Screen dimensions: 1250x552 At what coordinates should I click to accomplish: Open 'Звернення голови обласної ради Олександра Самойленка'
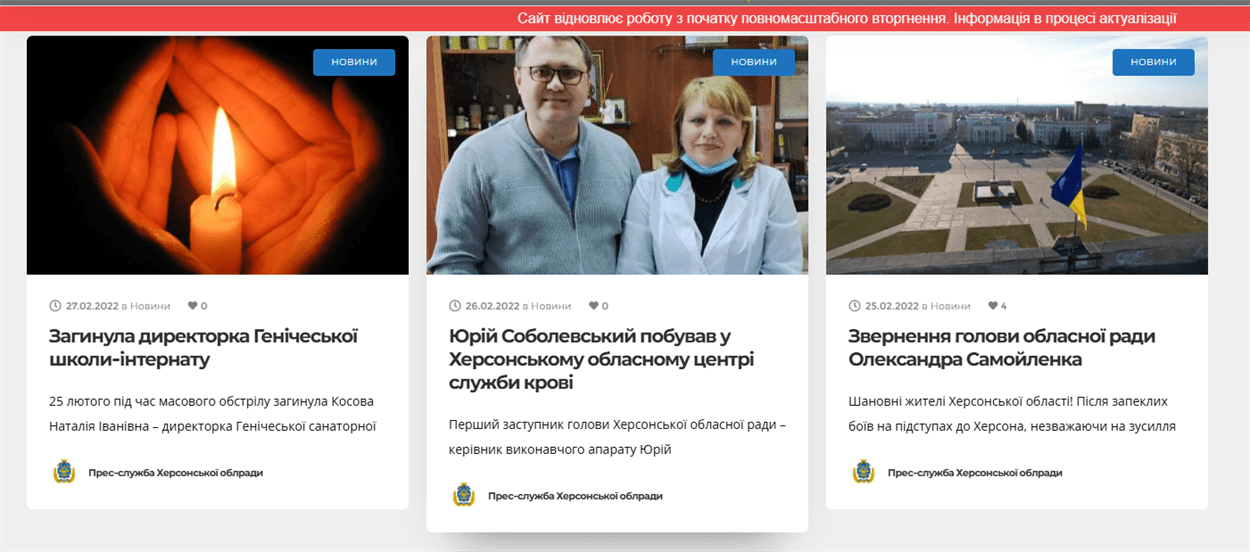pos(1001,347)
